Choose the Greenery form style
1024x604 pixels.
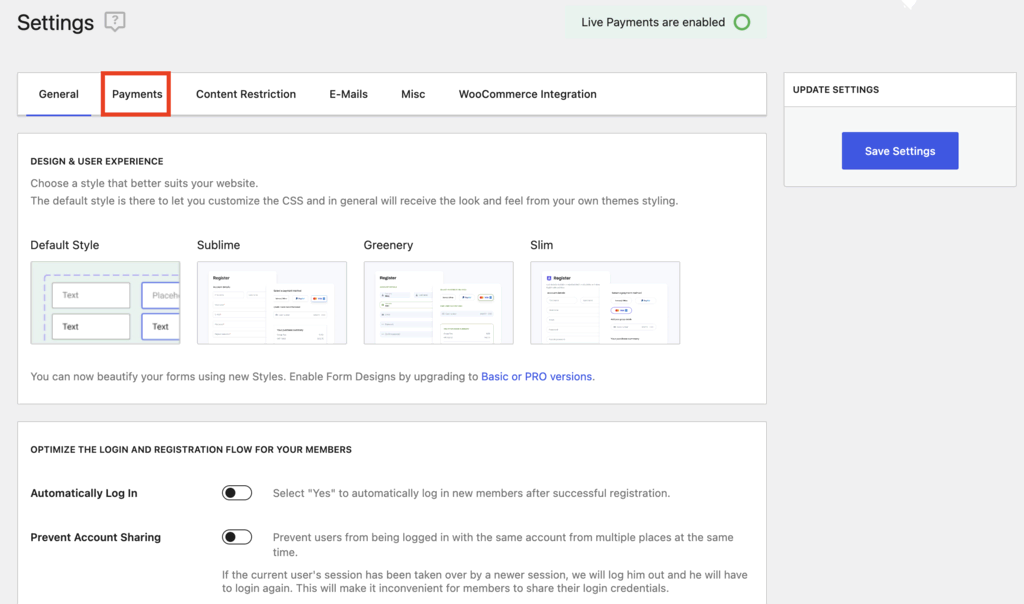point(438,302)
